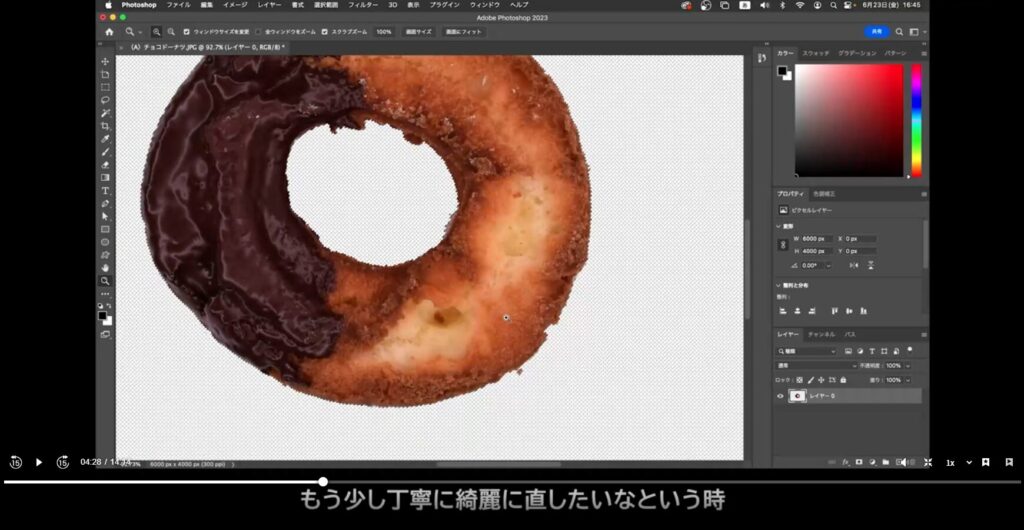Screen dimensions: 1024x530
Task: Click the 画面にフィット button
Action: point(464,32)
